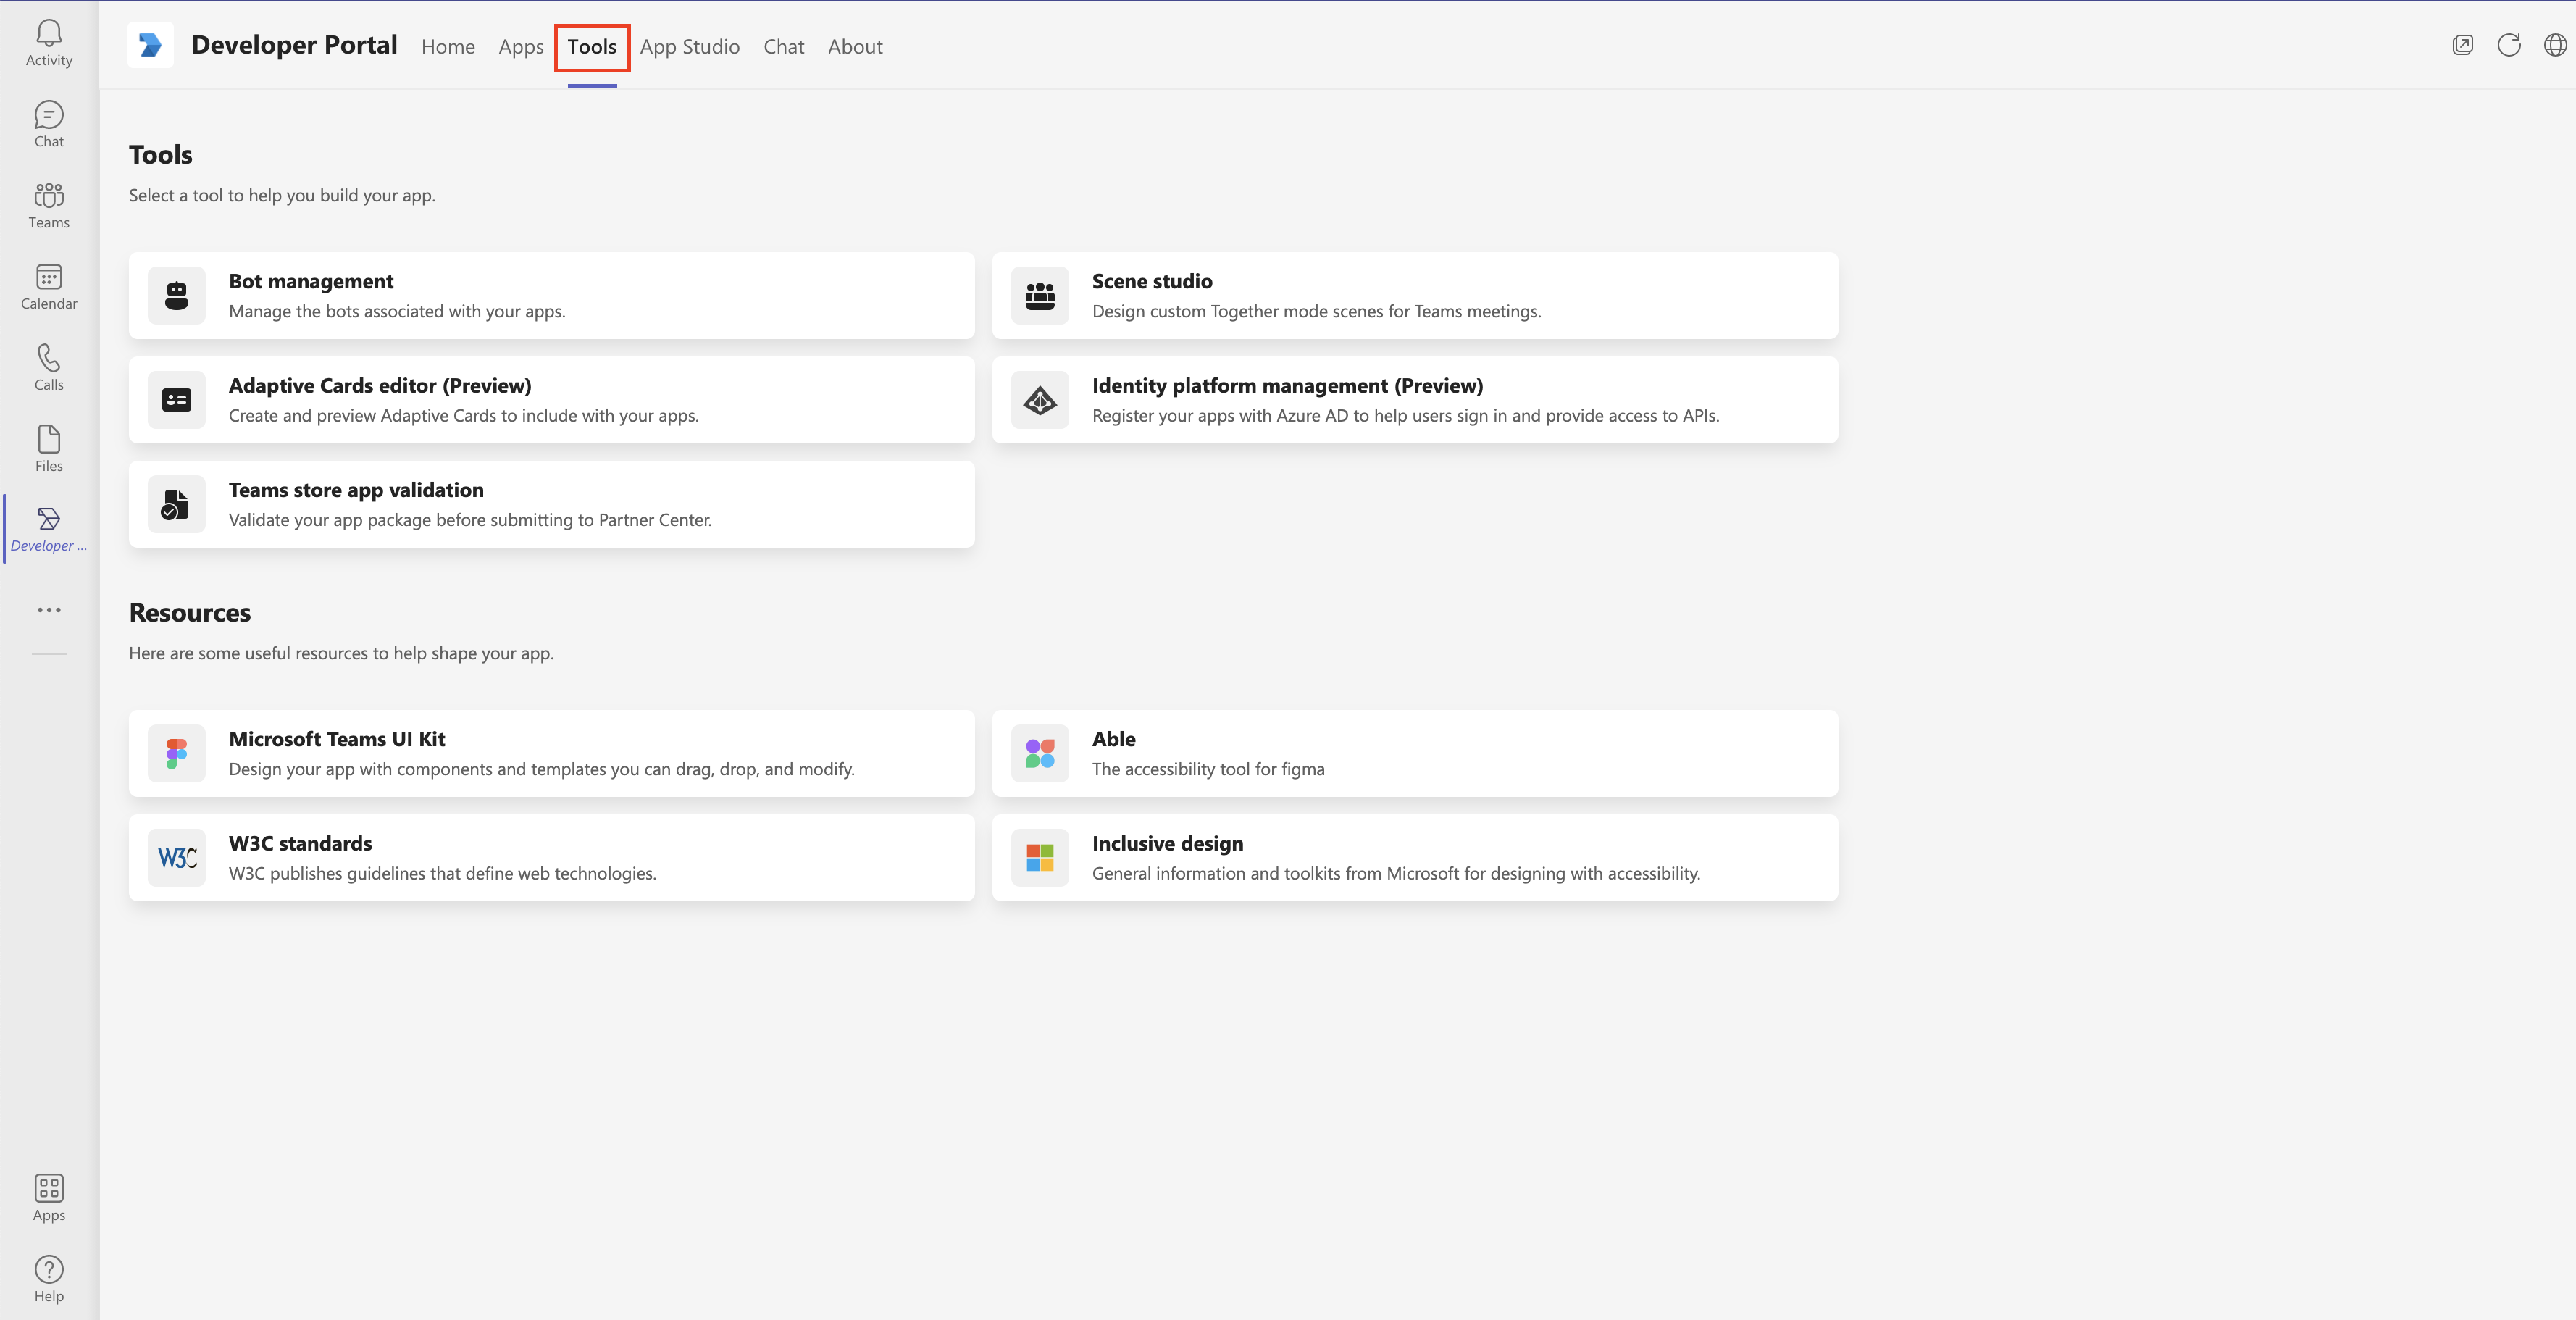This screenshot has height=1320, width=2576.
Task: Select the Teams icon in the sidebar
Action: pos(48,205)
